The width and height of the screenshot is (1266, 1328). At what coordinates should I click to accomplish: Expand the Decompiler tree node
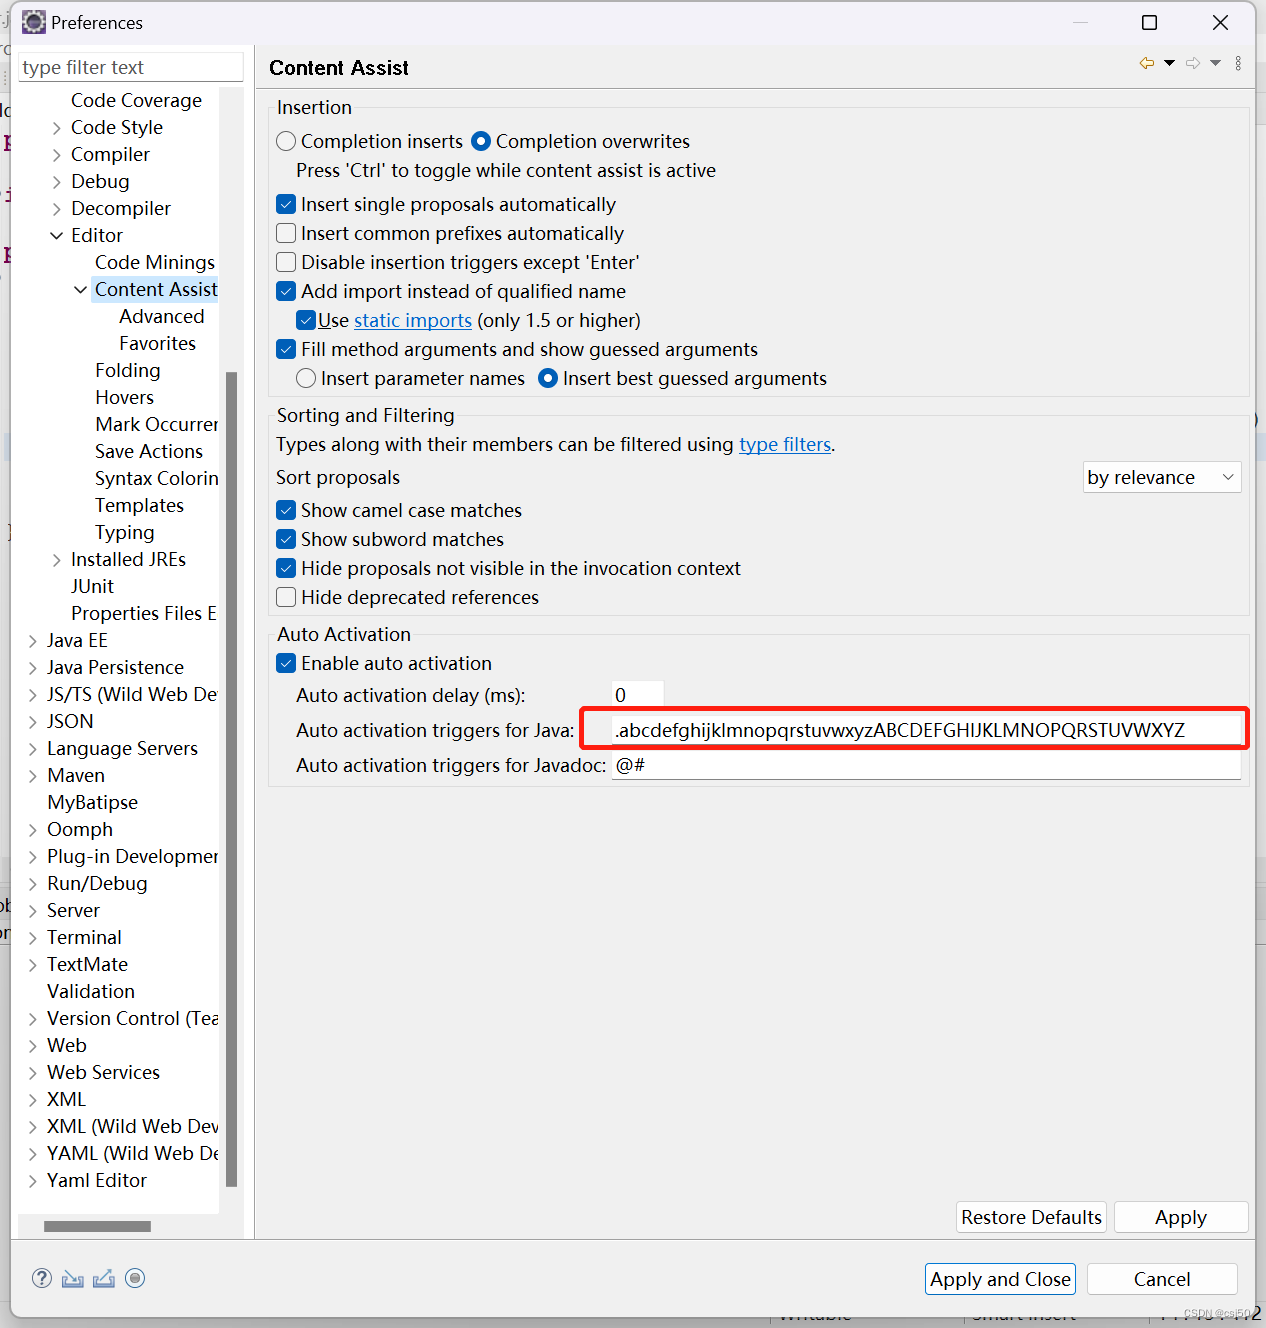57,208
